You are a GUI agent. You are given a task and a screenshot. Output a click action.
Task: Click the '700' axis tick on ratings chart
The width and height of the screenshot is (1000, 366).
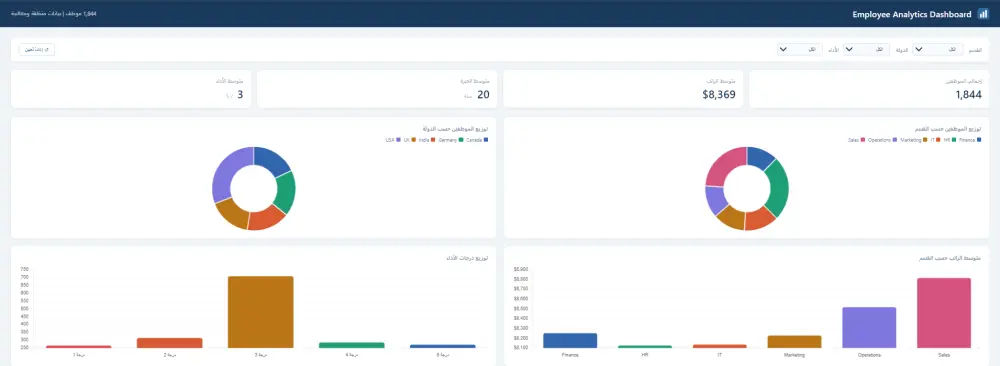click(x=25, y=277)
